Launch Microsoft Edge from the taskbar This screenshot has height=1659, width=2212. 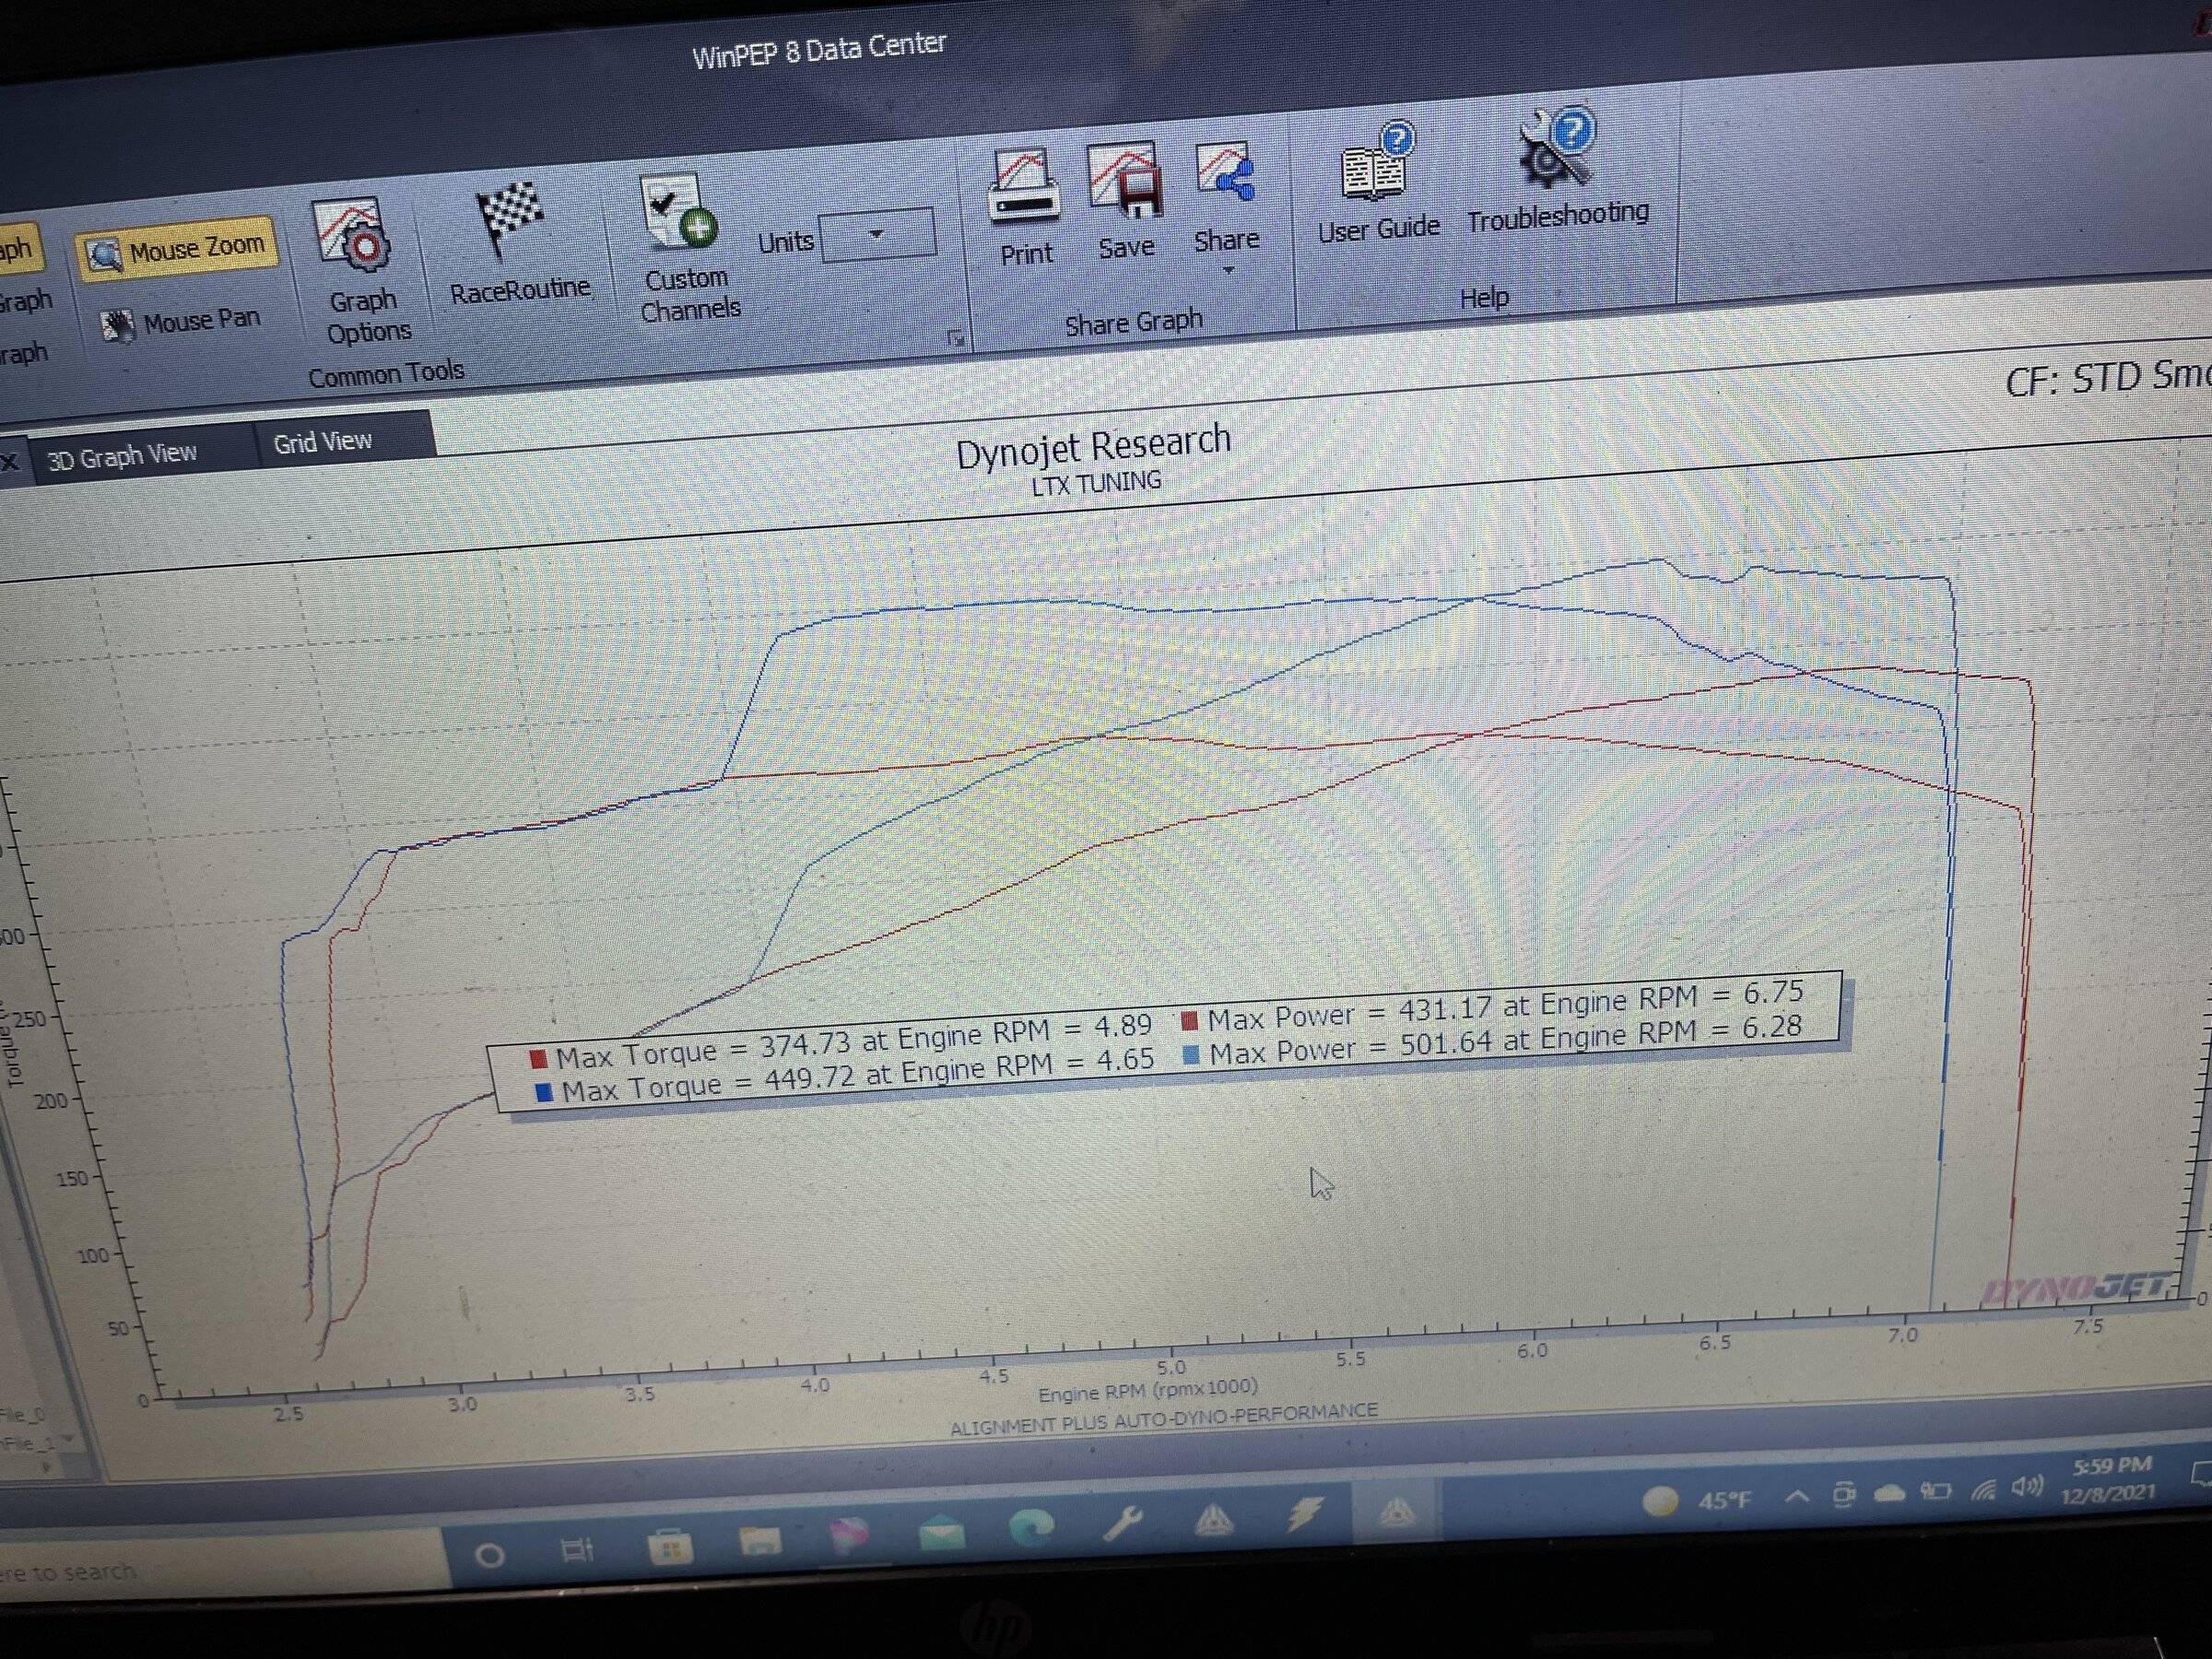tap(1031, 1526)
